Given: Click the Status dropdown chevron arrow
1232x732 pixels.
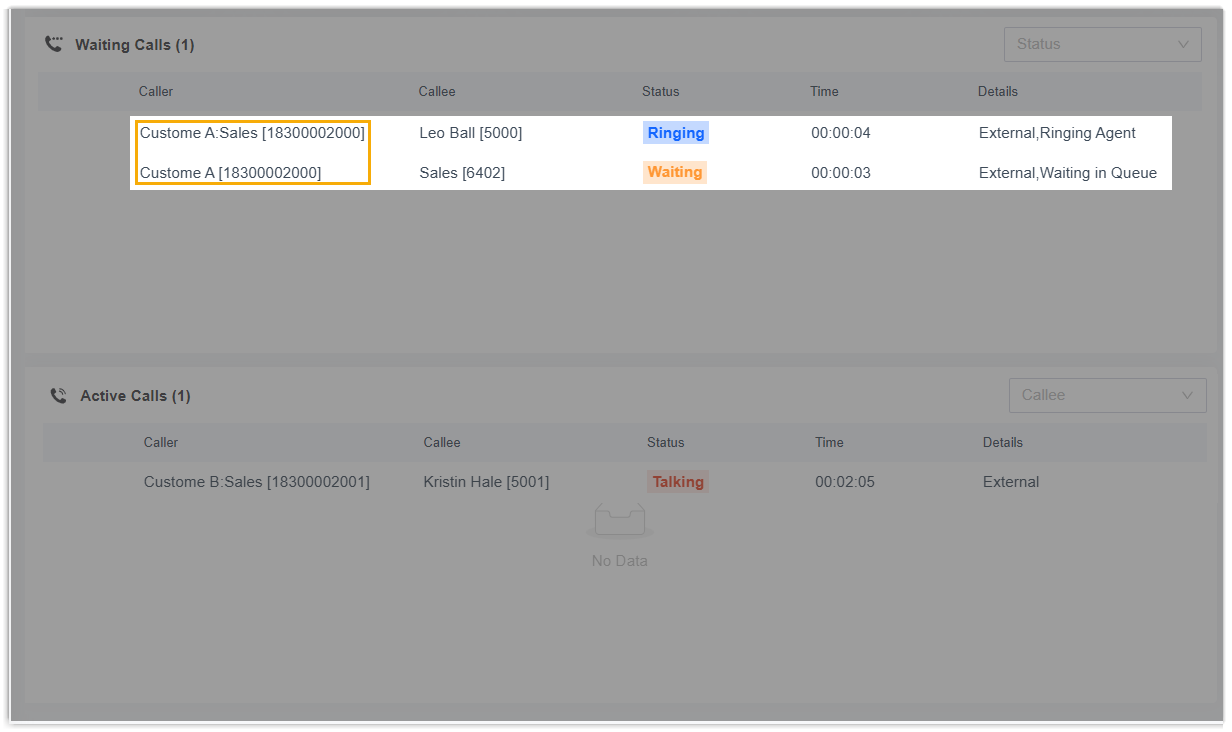Looking at the screenshot, I should (x=1183, y=44).
